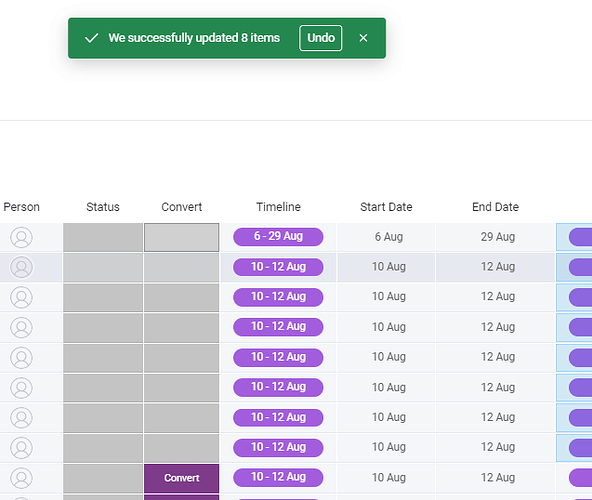Click the Start Date column header
This screenshot has height=500, width=592.
tap(386, 207)
